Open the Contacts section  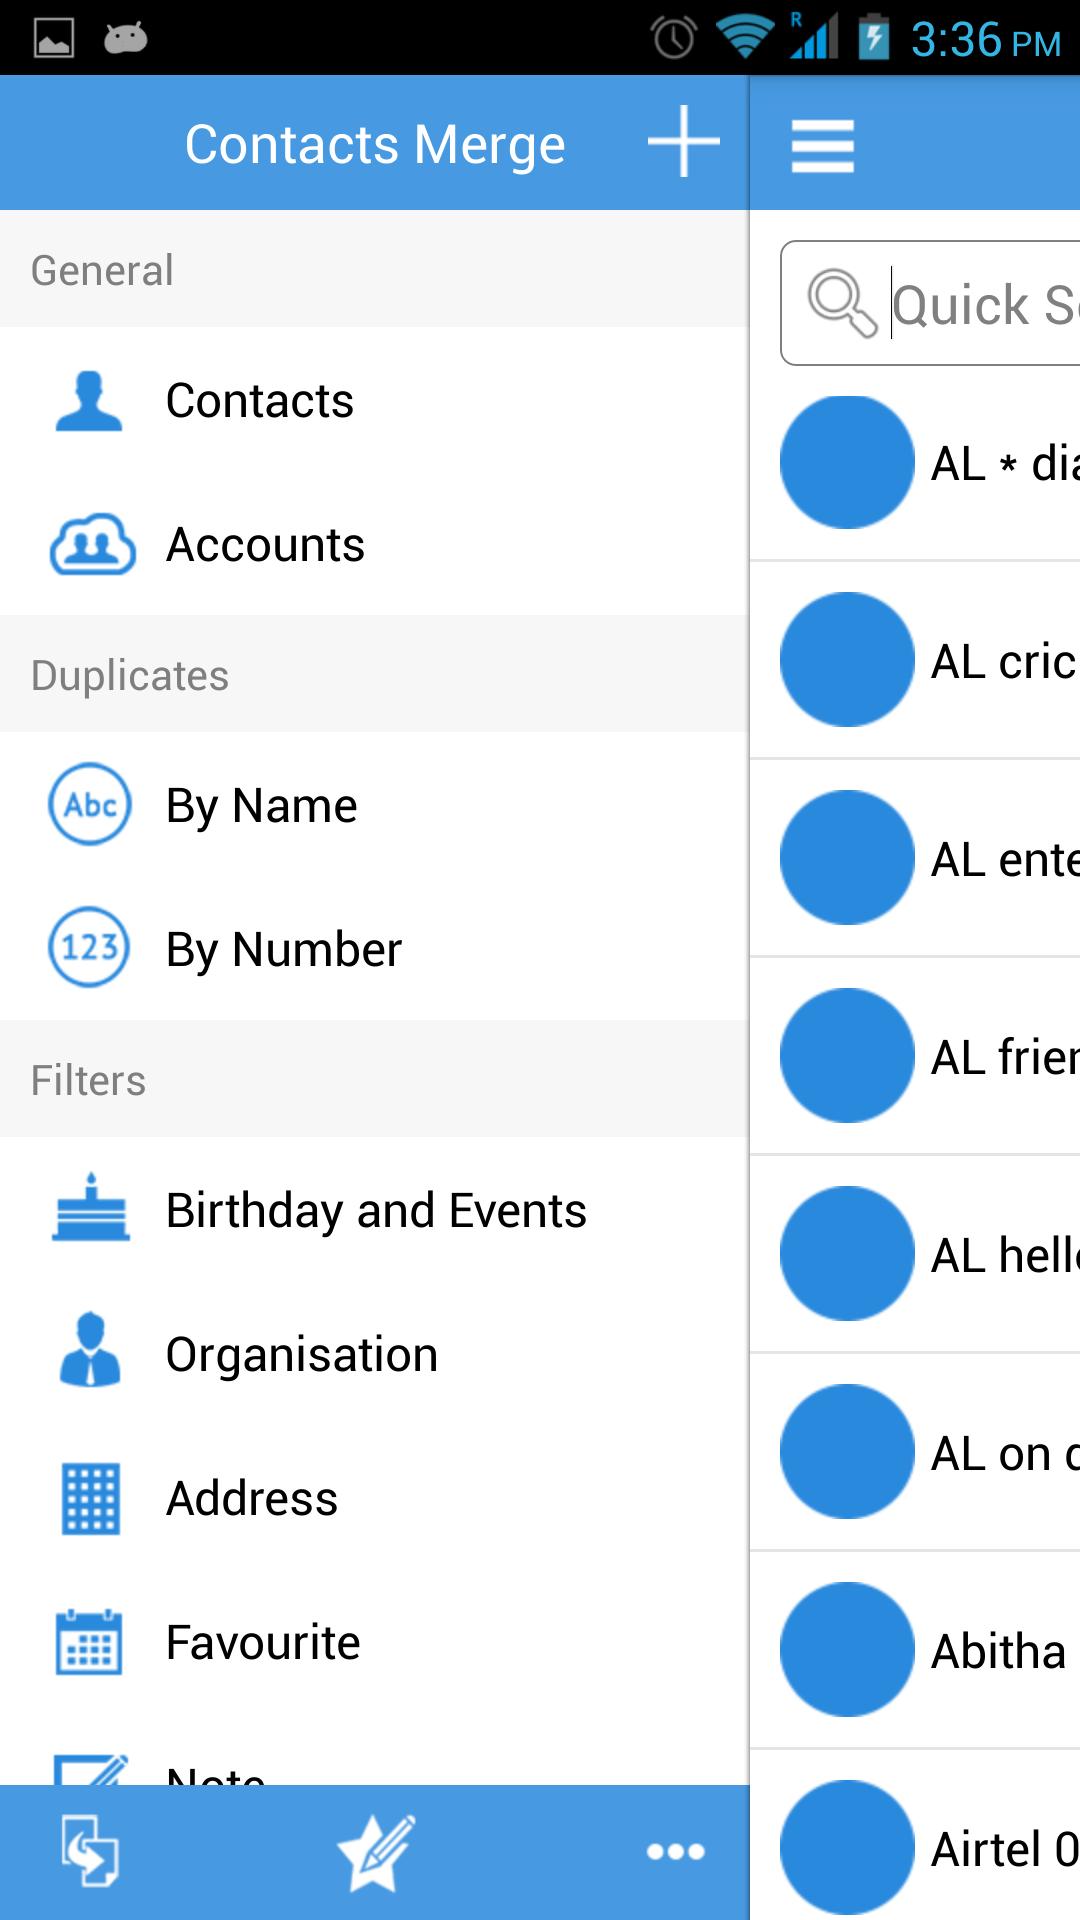pos(260,401)
